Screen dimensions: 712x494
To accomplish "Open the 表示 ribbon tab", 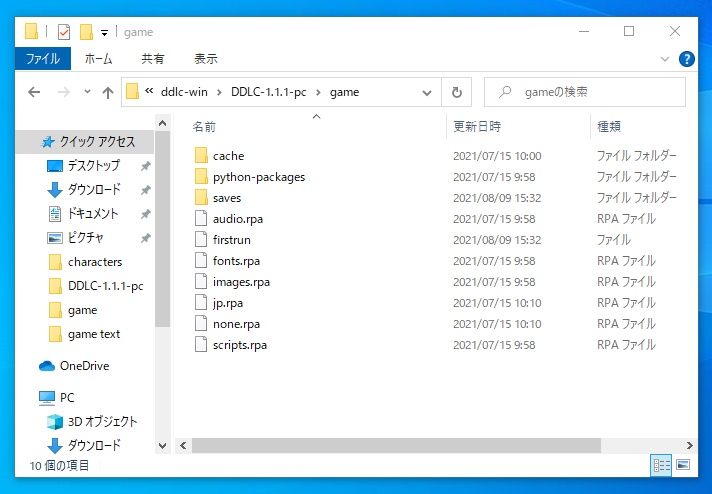I will click(206, 59).
